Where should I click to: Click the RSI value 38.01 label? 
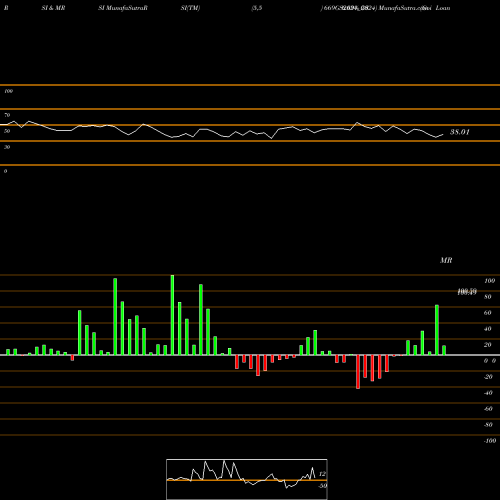tap(460, 132)
